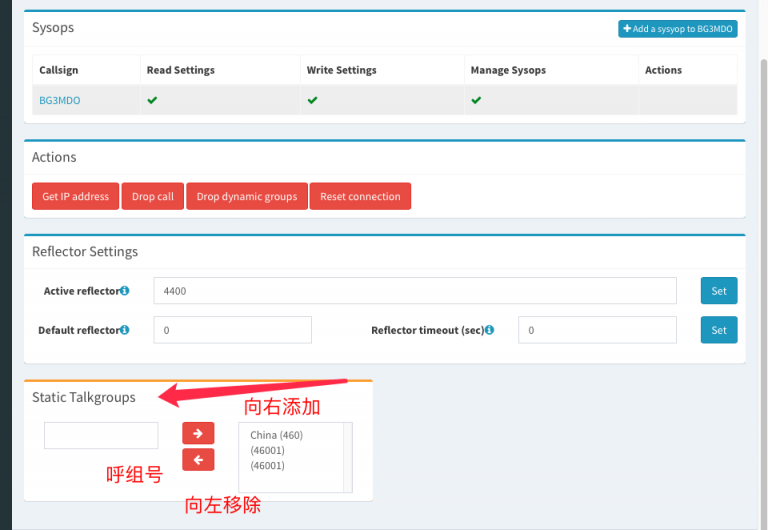Click Set button beside Active reflector
The height and width of the screenshot is (530, 768).
pyautogui.click(x=718, y=291)
